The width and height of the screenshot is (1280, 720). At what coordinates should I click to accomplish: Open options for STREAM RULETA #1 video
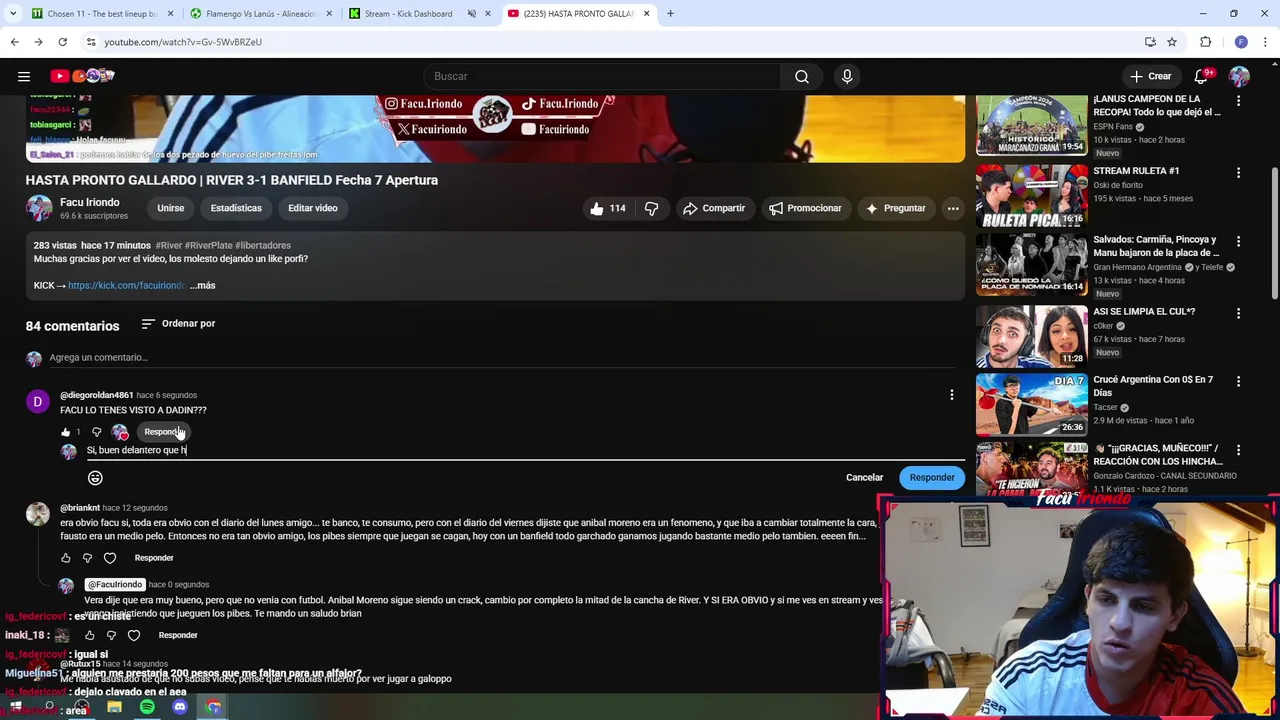click(1238, 173)
